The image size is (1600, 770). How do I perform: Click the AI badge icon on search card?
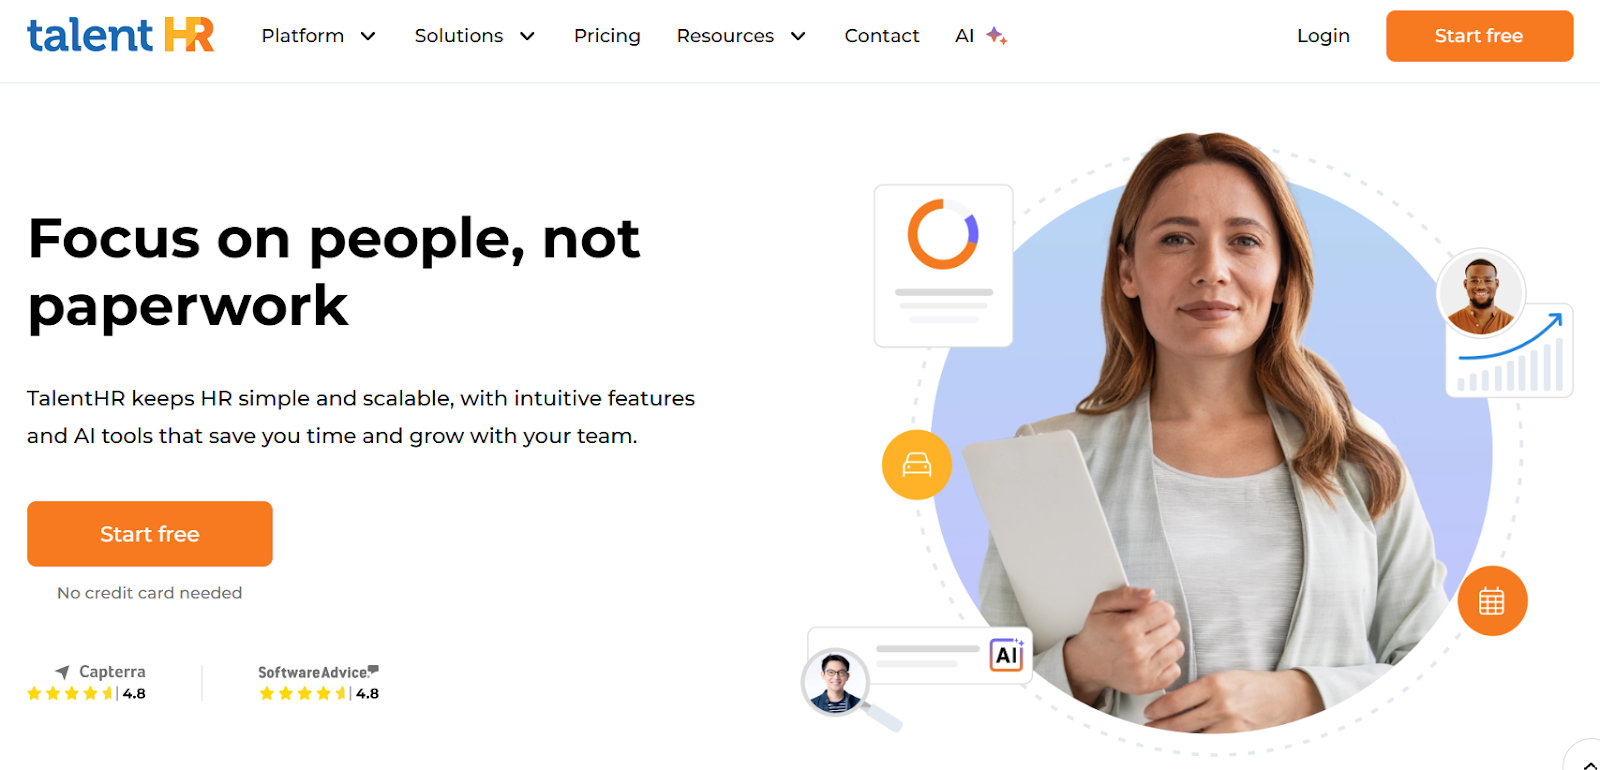tap(1007, 655)
